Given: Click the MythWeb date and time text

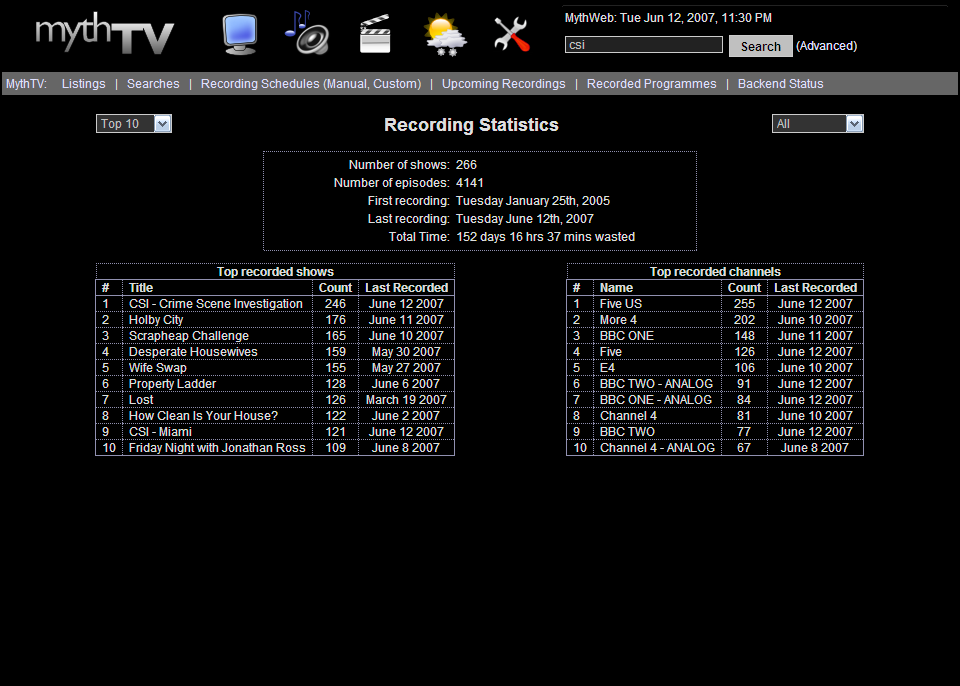Looking at the screenshot, I should tap(668, 18).
